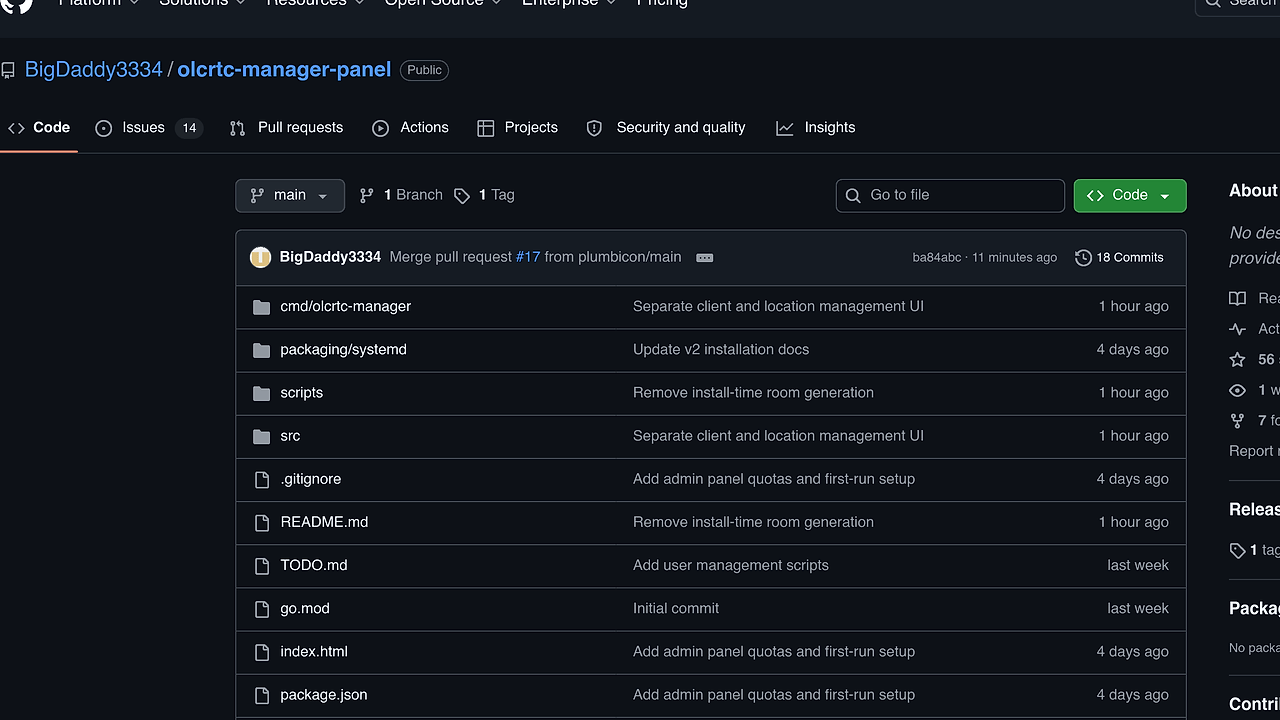
Task: Click the folder icon for packaging/systemd
Action: pos(262,350)
